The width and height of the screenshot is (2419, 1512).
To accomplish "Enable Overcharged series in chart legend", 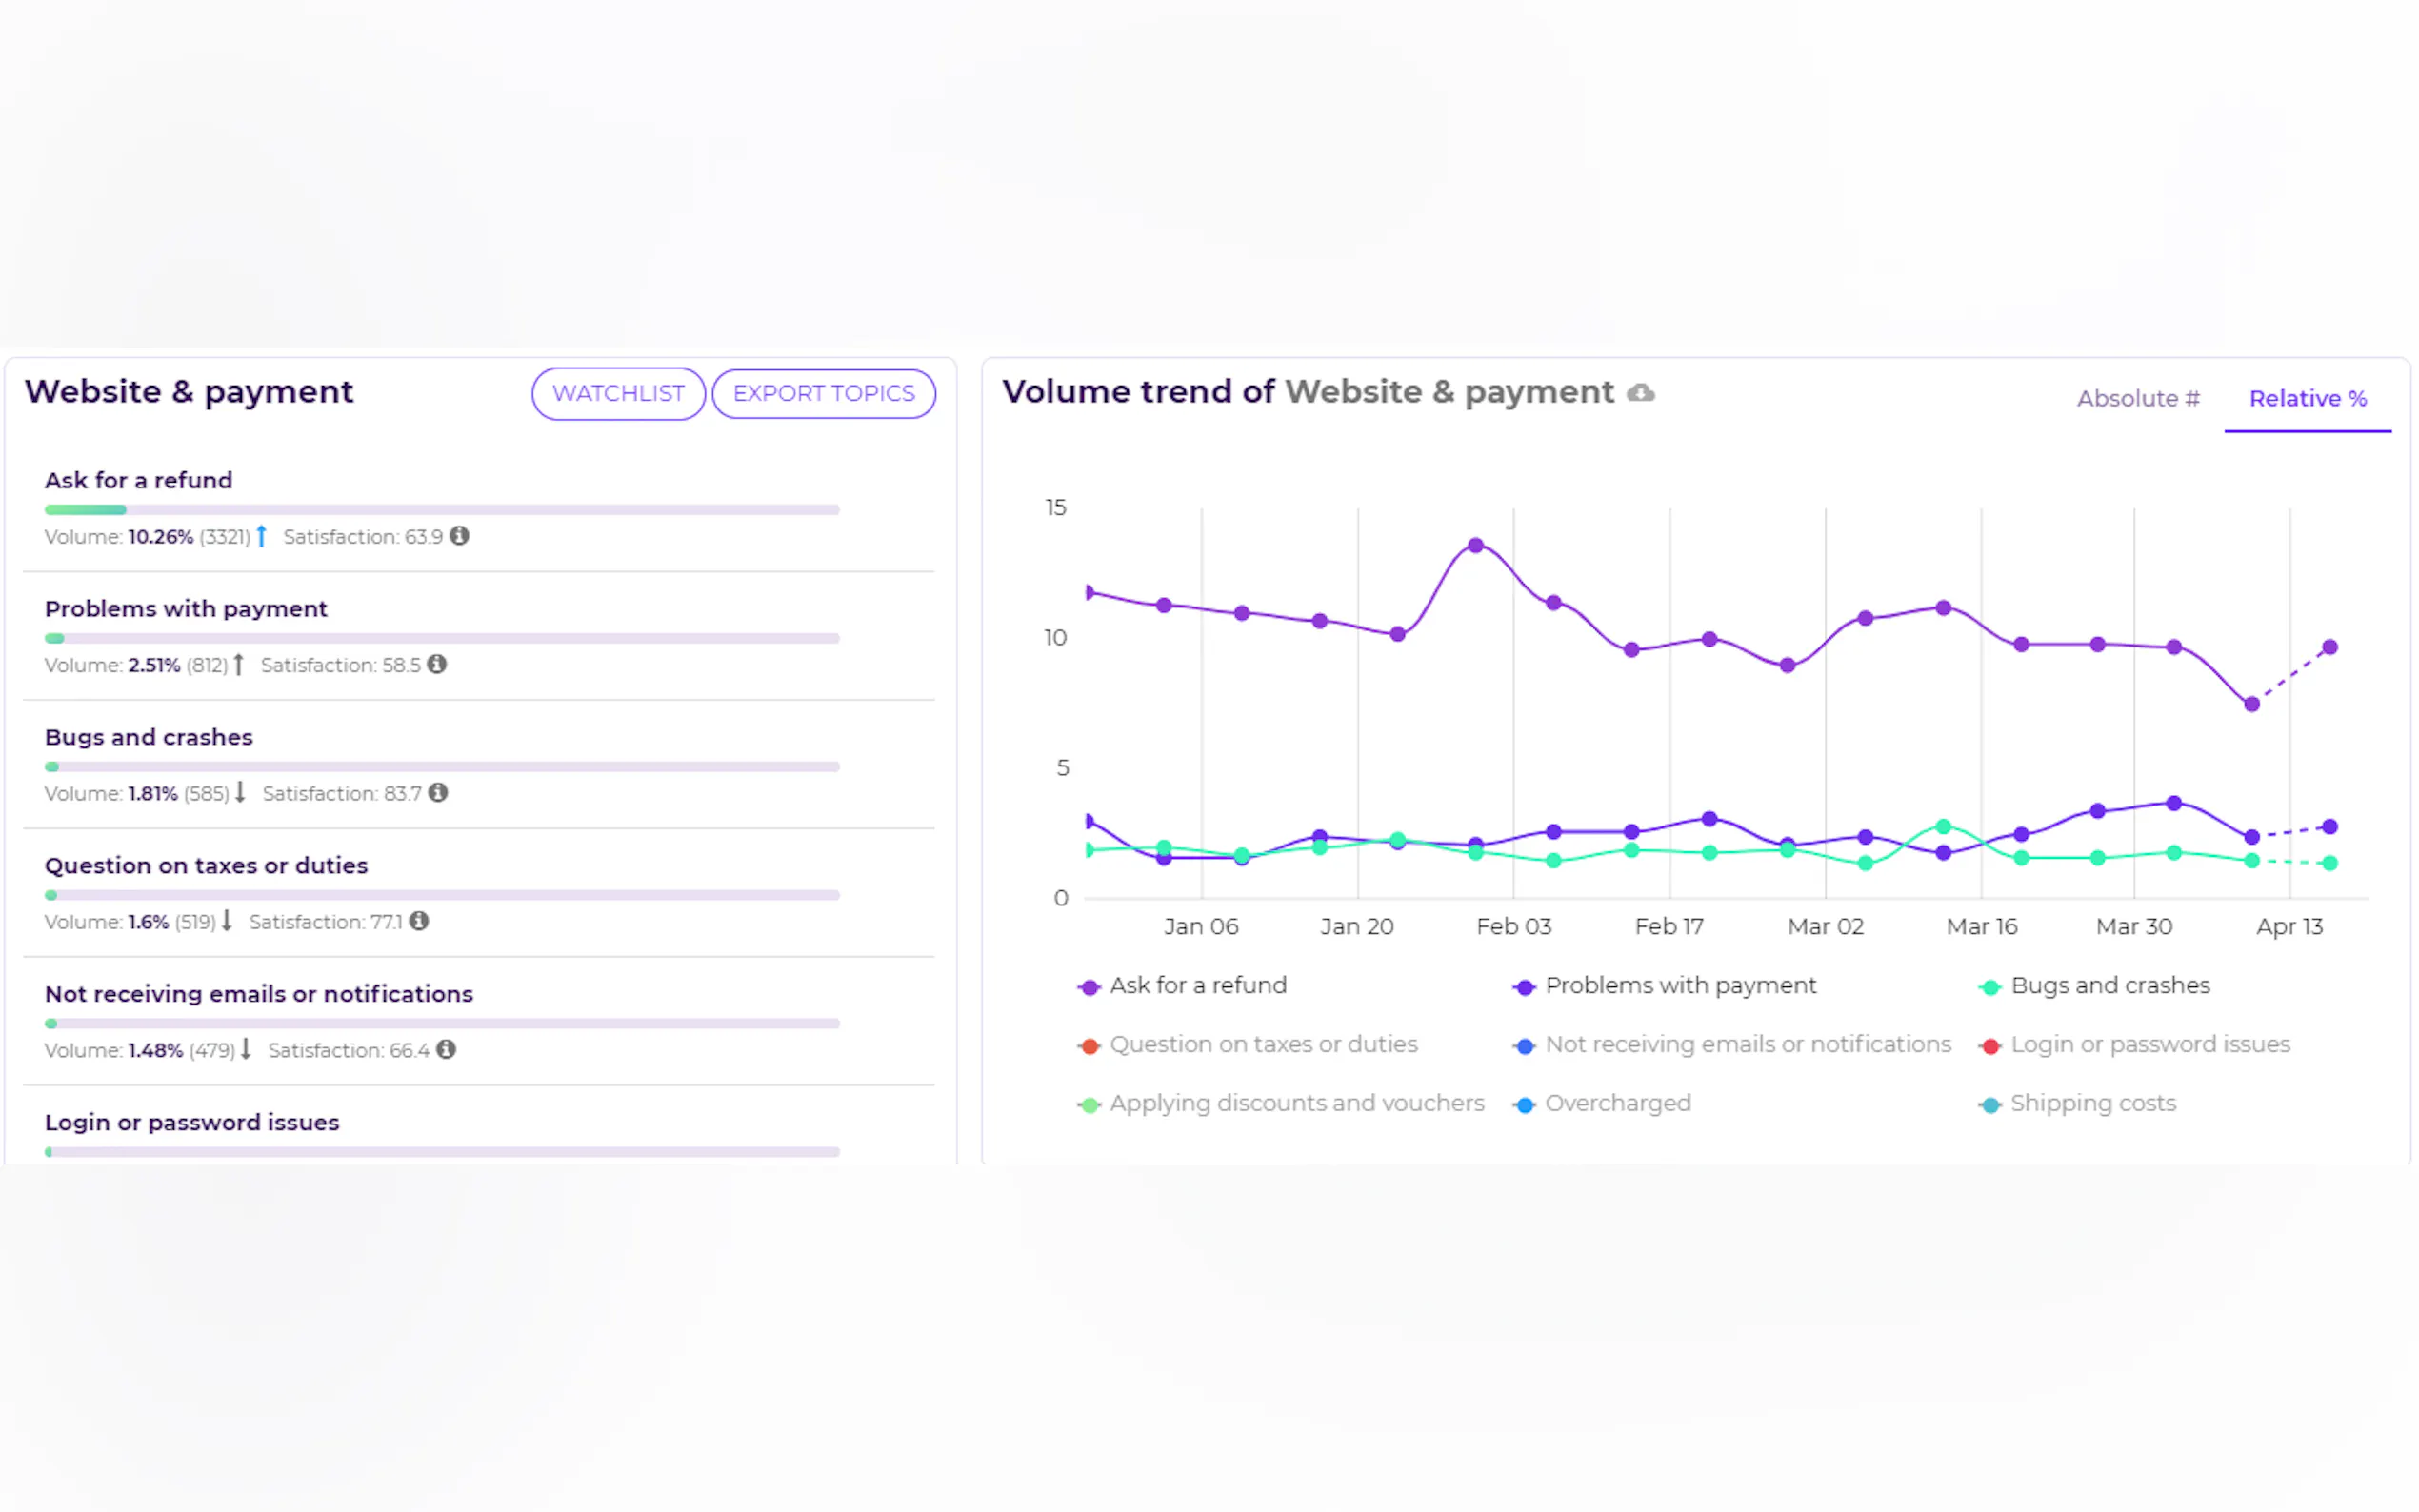I will (x=1616, y=1104).
